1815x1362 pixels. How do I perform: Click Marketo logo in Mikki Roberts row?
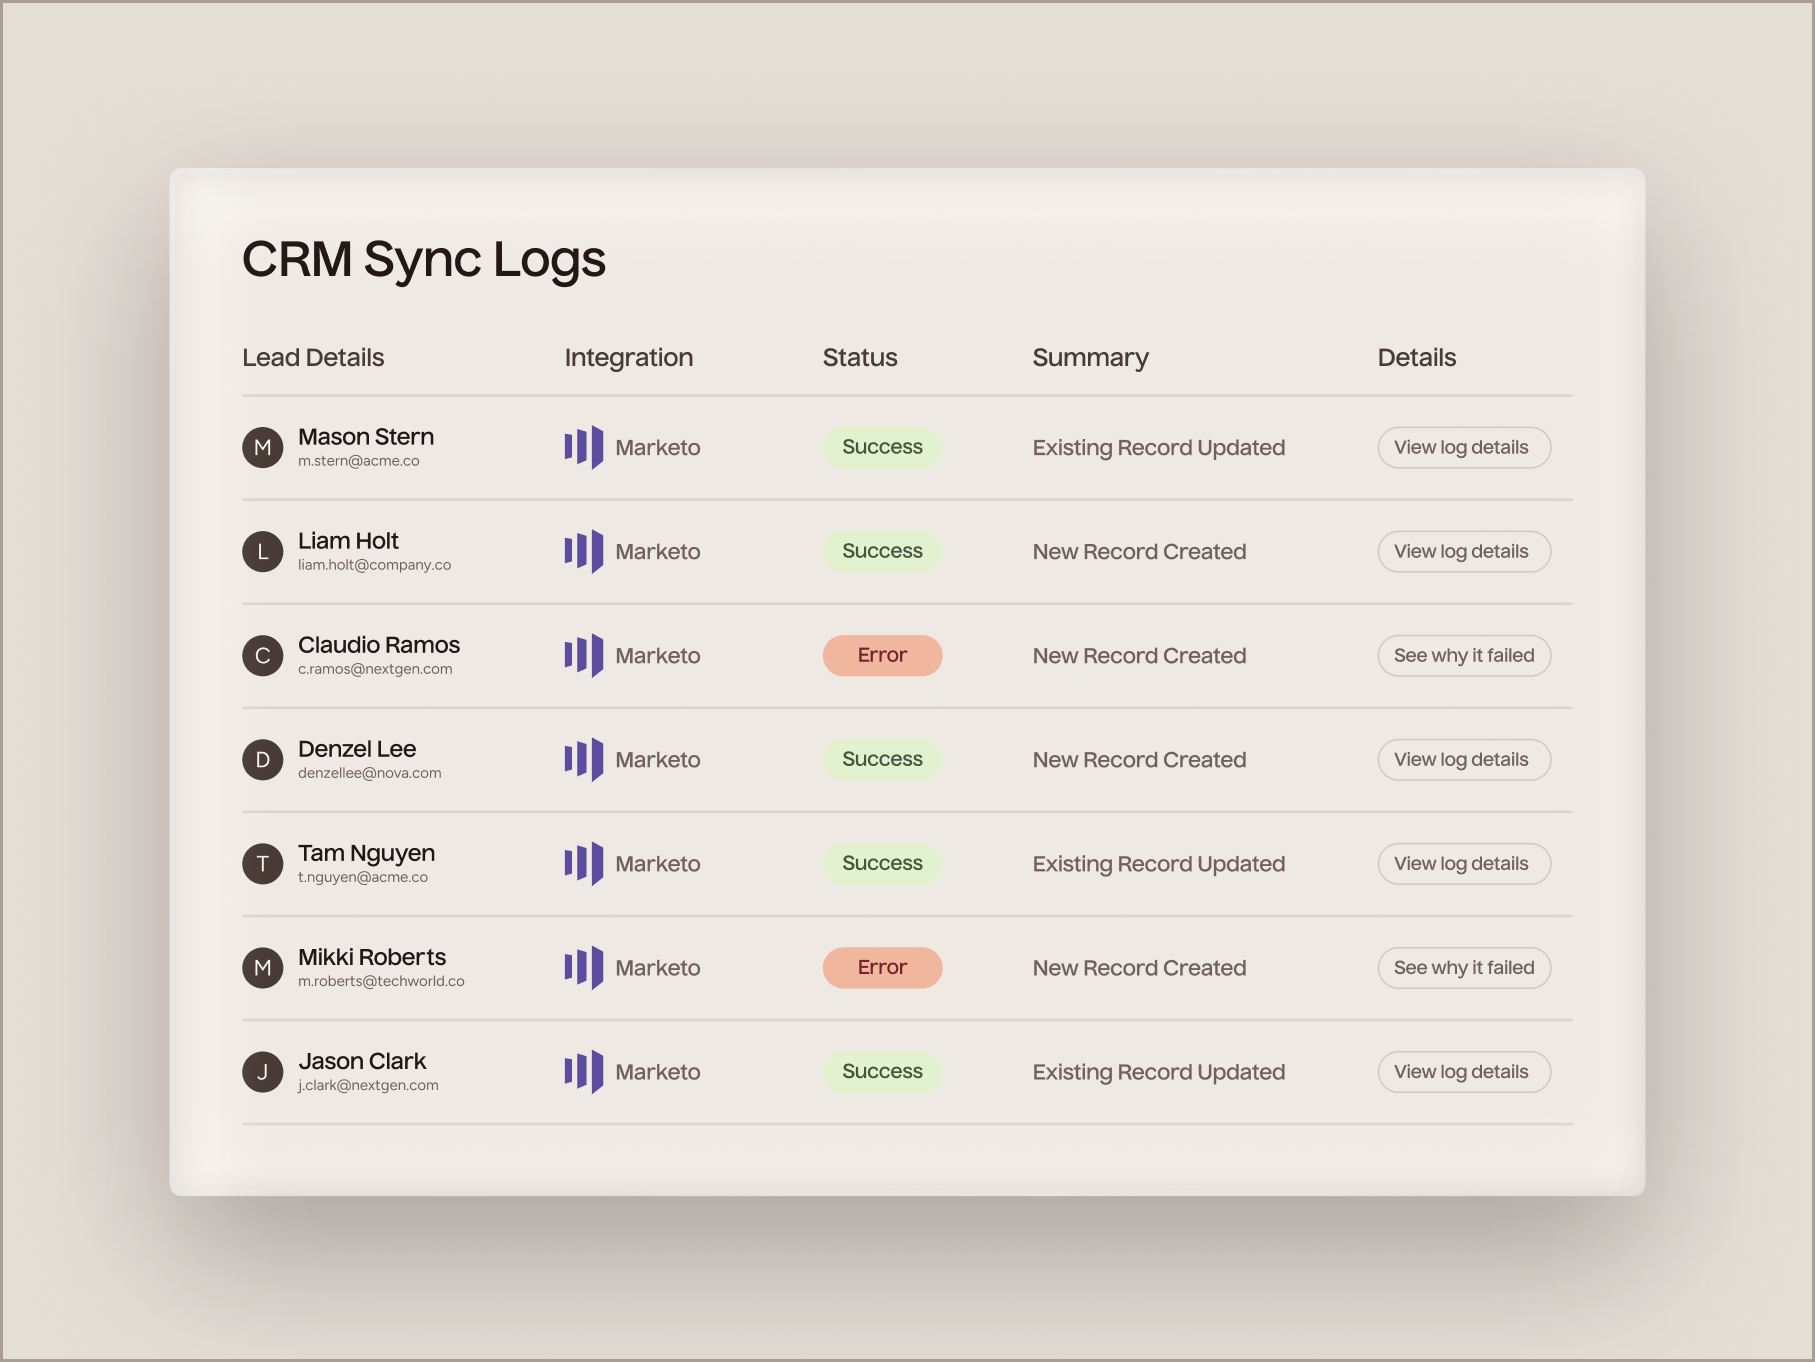click(584, 967)
